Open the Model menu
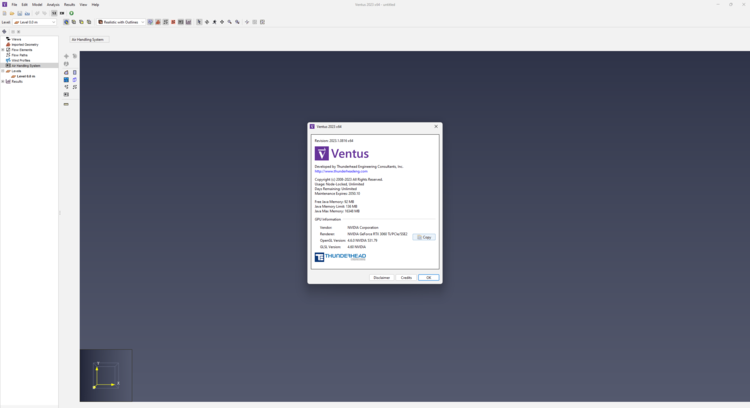This screenshot has height=408, width=750. tap(37, 4)
